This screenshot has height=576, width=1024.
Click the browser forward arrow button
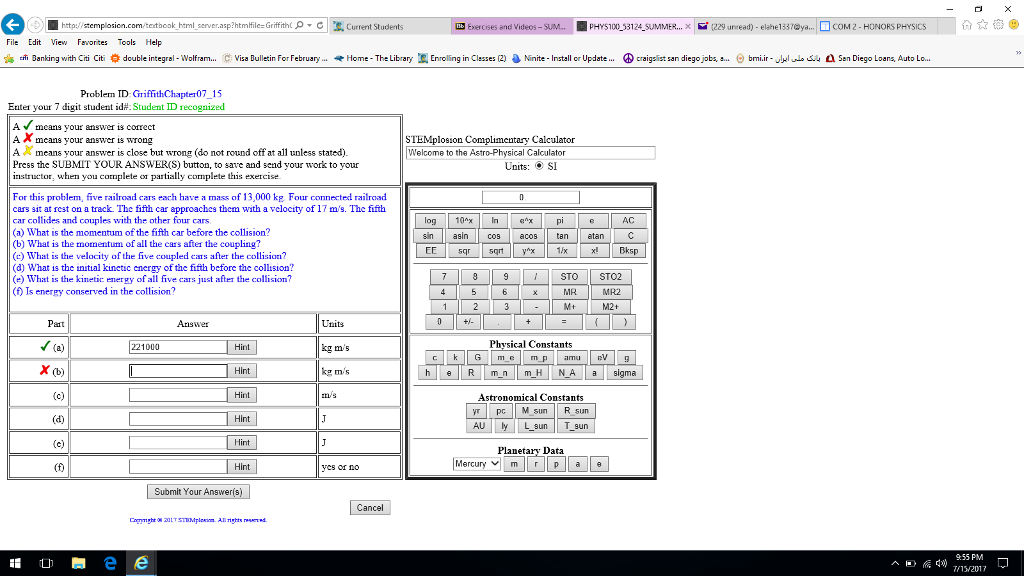(35, 25)
